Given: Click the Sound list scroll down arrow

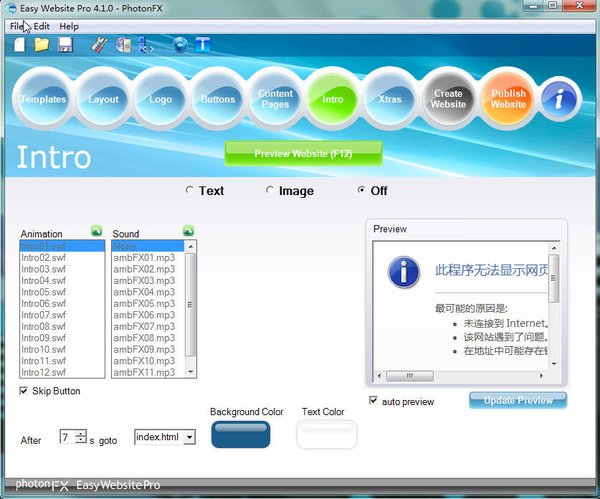Looking at the screenshot, I should (191, 372).
